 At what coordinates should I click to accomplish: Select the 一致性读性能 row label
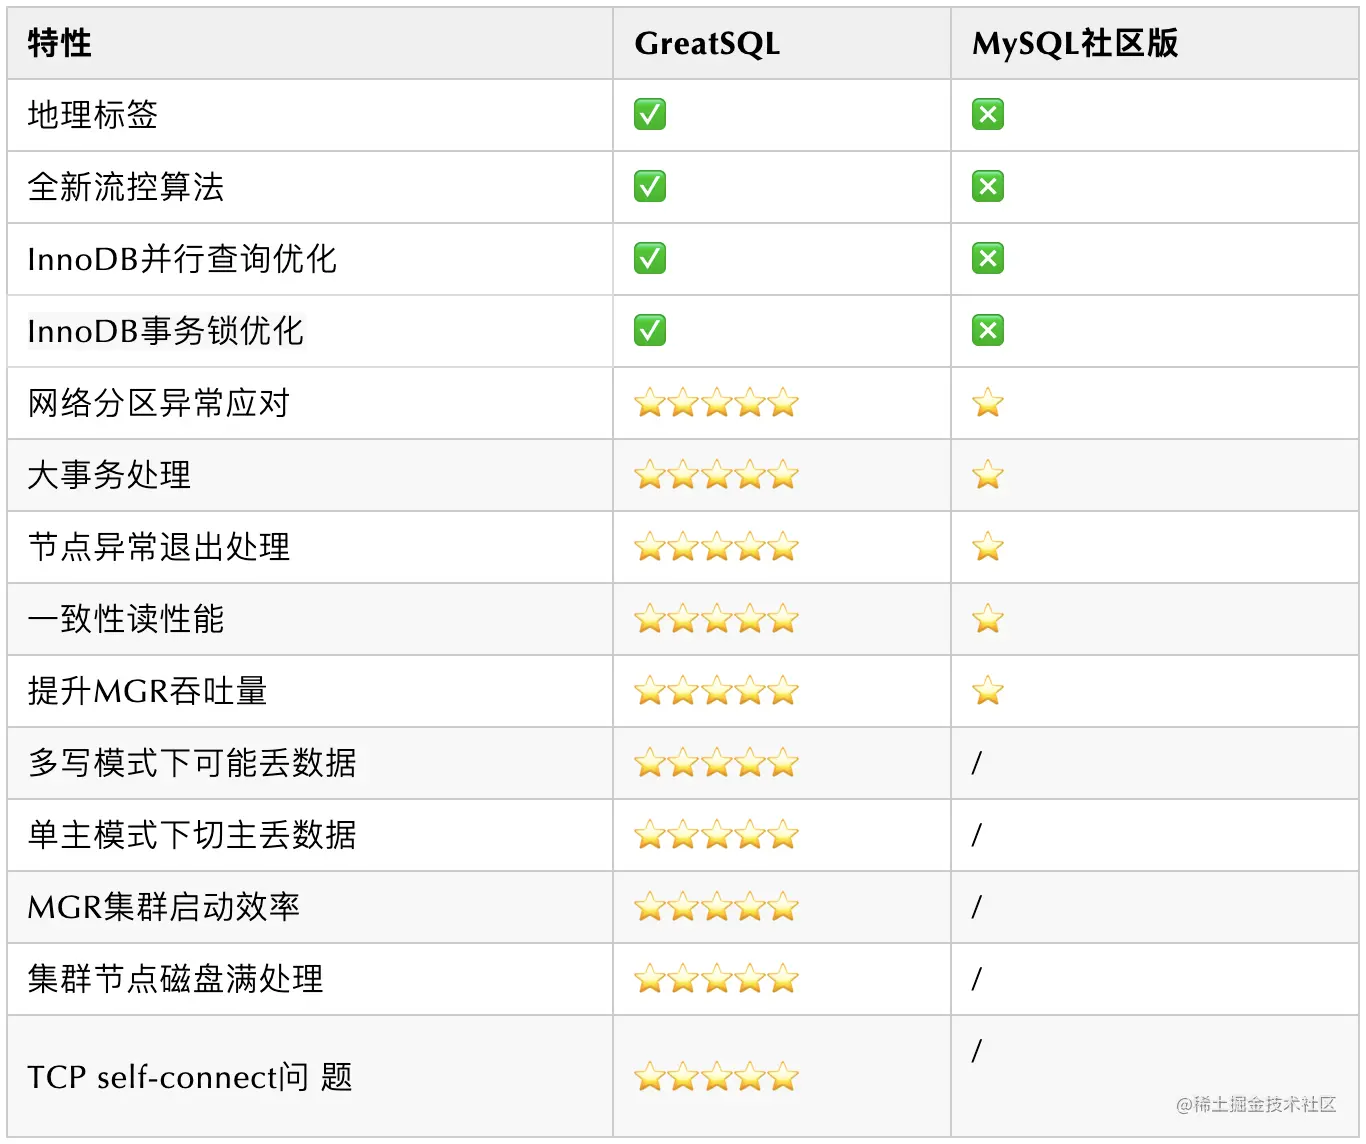click(126, 619)
